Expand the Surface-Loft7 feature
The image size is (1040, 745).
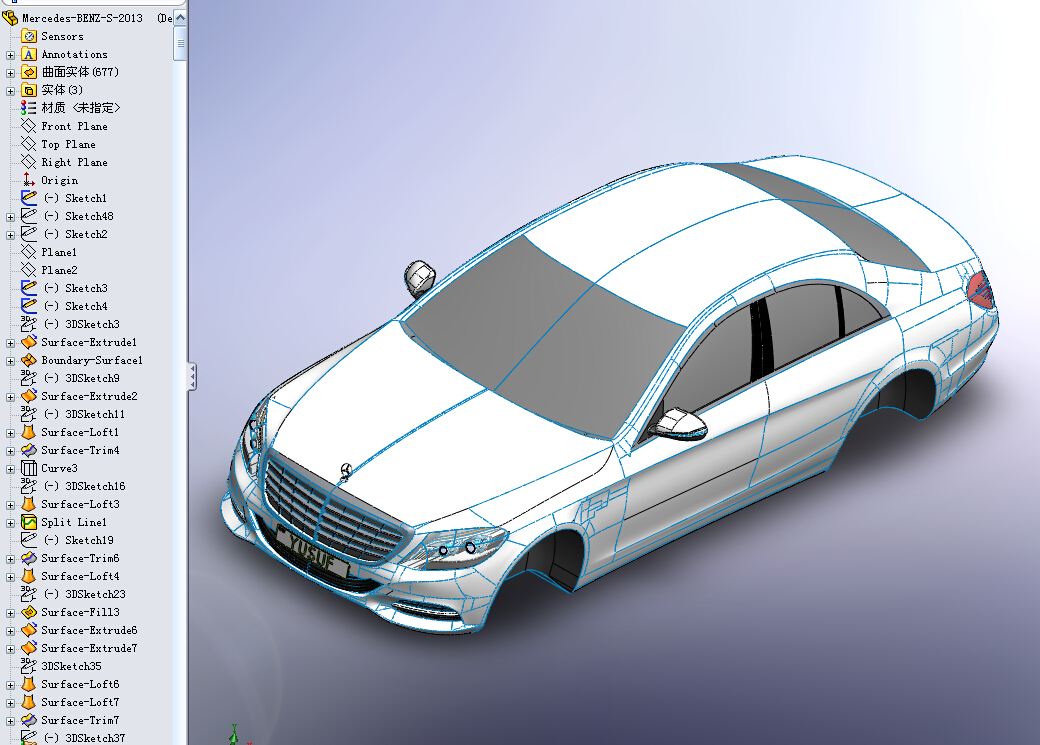[11, 703]
